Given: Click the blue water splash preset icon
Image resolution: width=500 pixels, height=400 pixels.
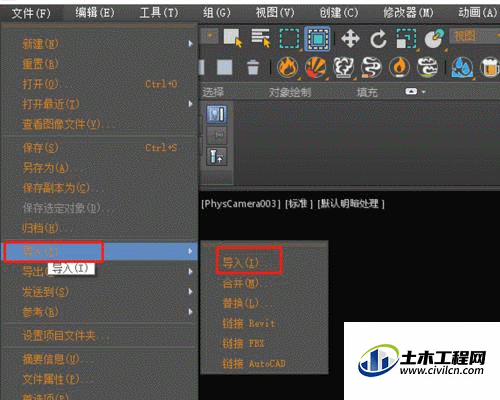Looking at the screenshot, I should coord(462,67).
